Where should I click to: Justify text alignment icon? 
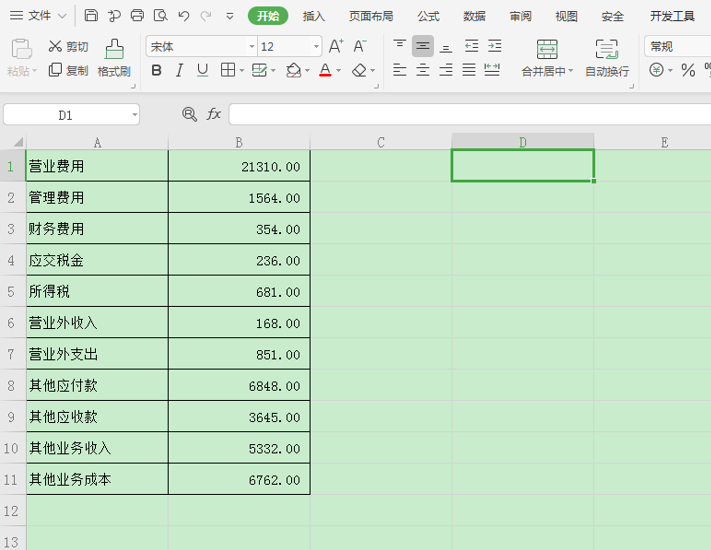click(469, 70)
